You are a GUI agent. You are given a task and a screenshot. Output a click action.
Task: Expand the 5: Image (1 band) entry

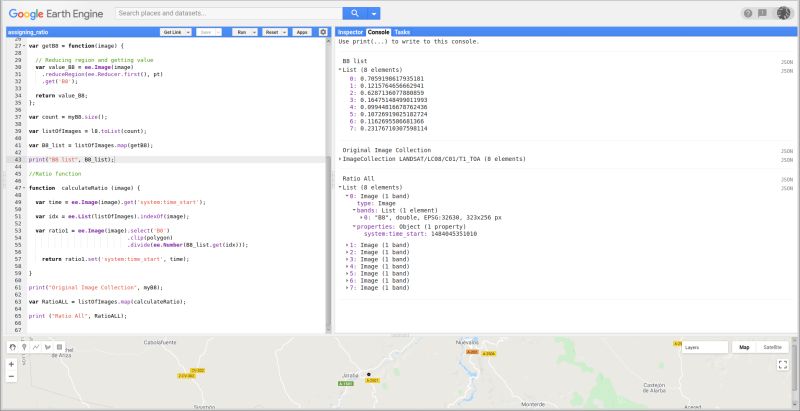tap(347, 274)
